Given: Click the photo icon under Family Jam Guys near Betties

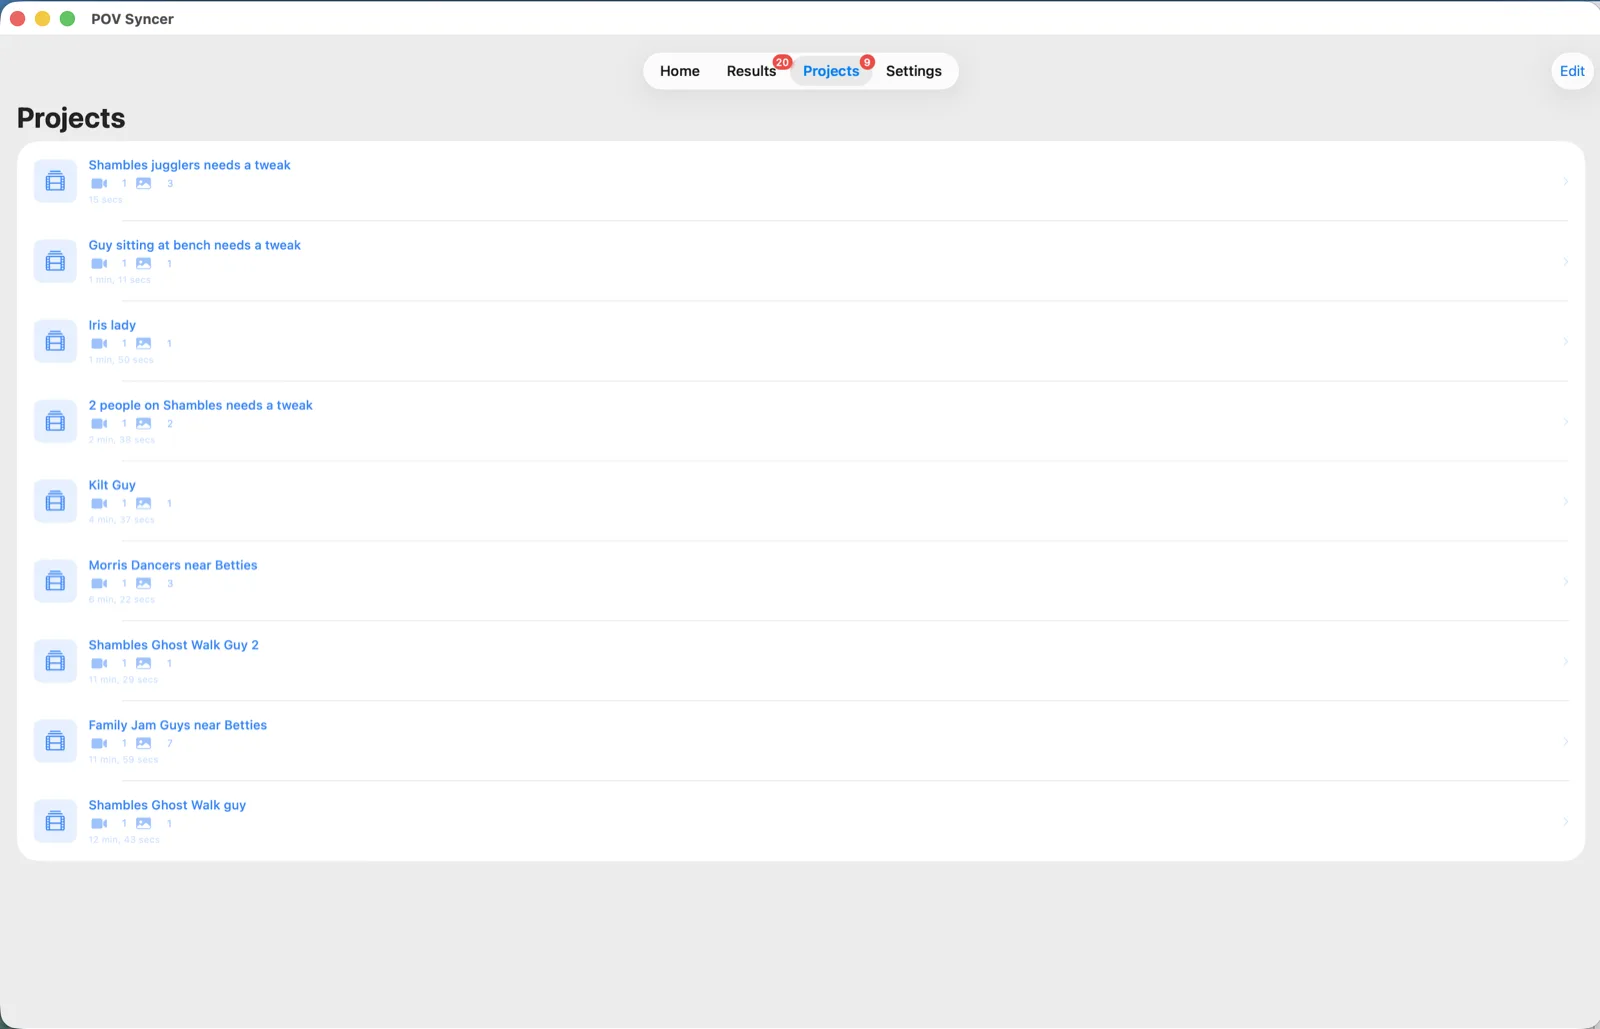Looking at the screenshot, I should coord(144,744).
